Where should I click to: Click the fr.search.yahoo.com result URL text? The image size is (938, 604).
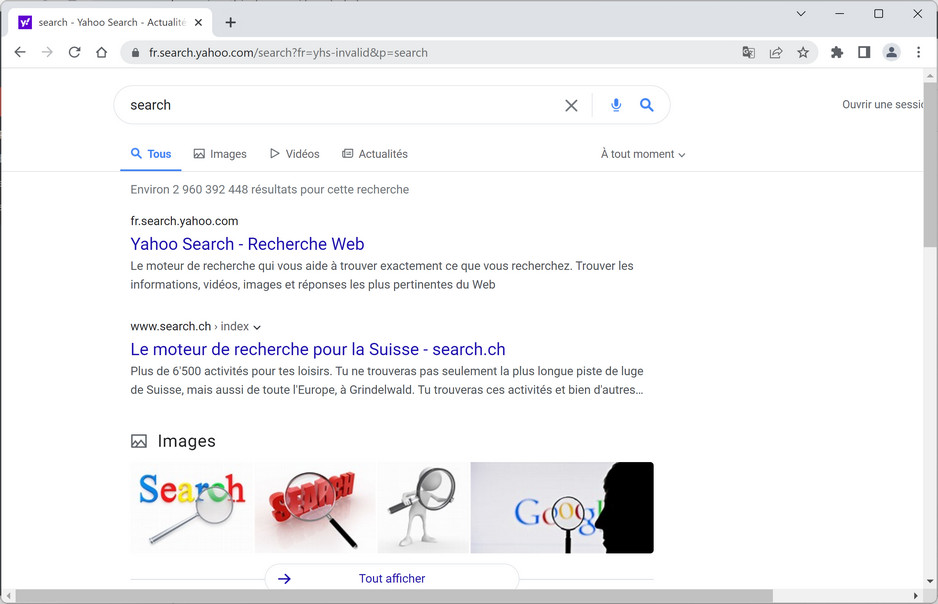(184, 221)
